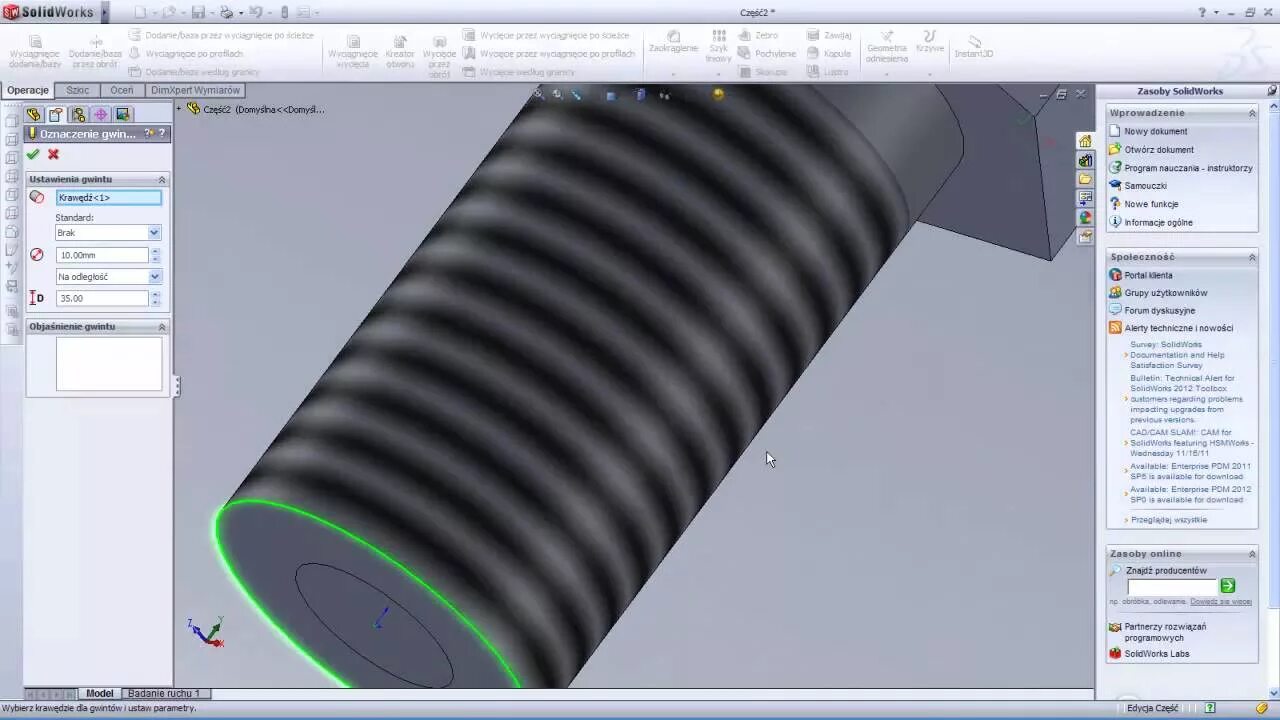Open Alerty techniczne i nowości feed
The height and width of the screenshot is (720, 1280).
pyautogui.click(x=1178, y=328)
